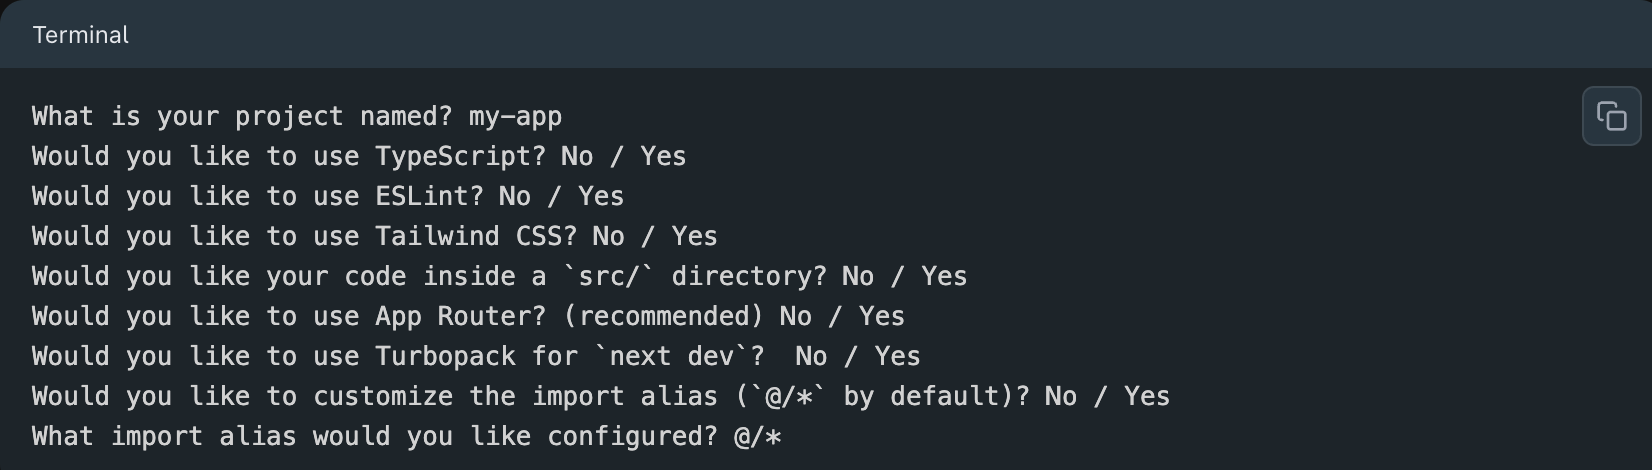Choose Yes for the TypeScript prompt

tap(663, 156)
